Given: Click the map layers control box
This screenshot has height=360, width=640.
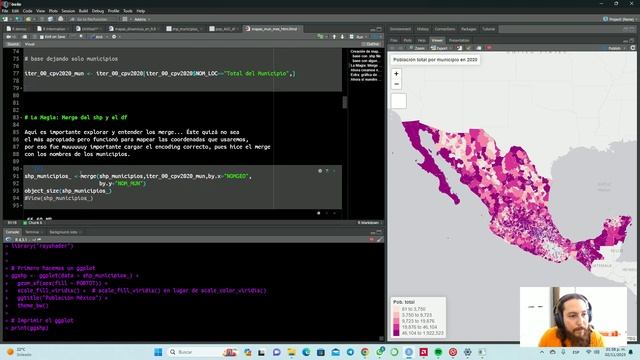Looking at the screenshot, I should 399,101.
